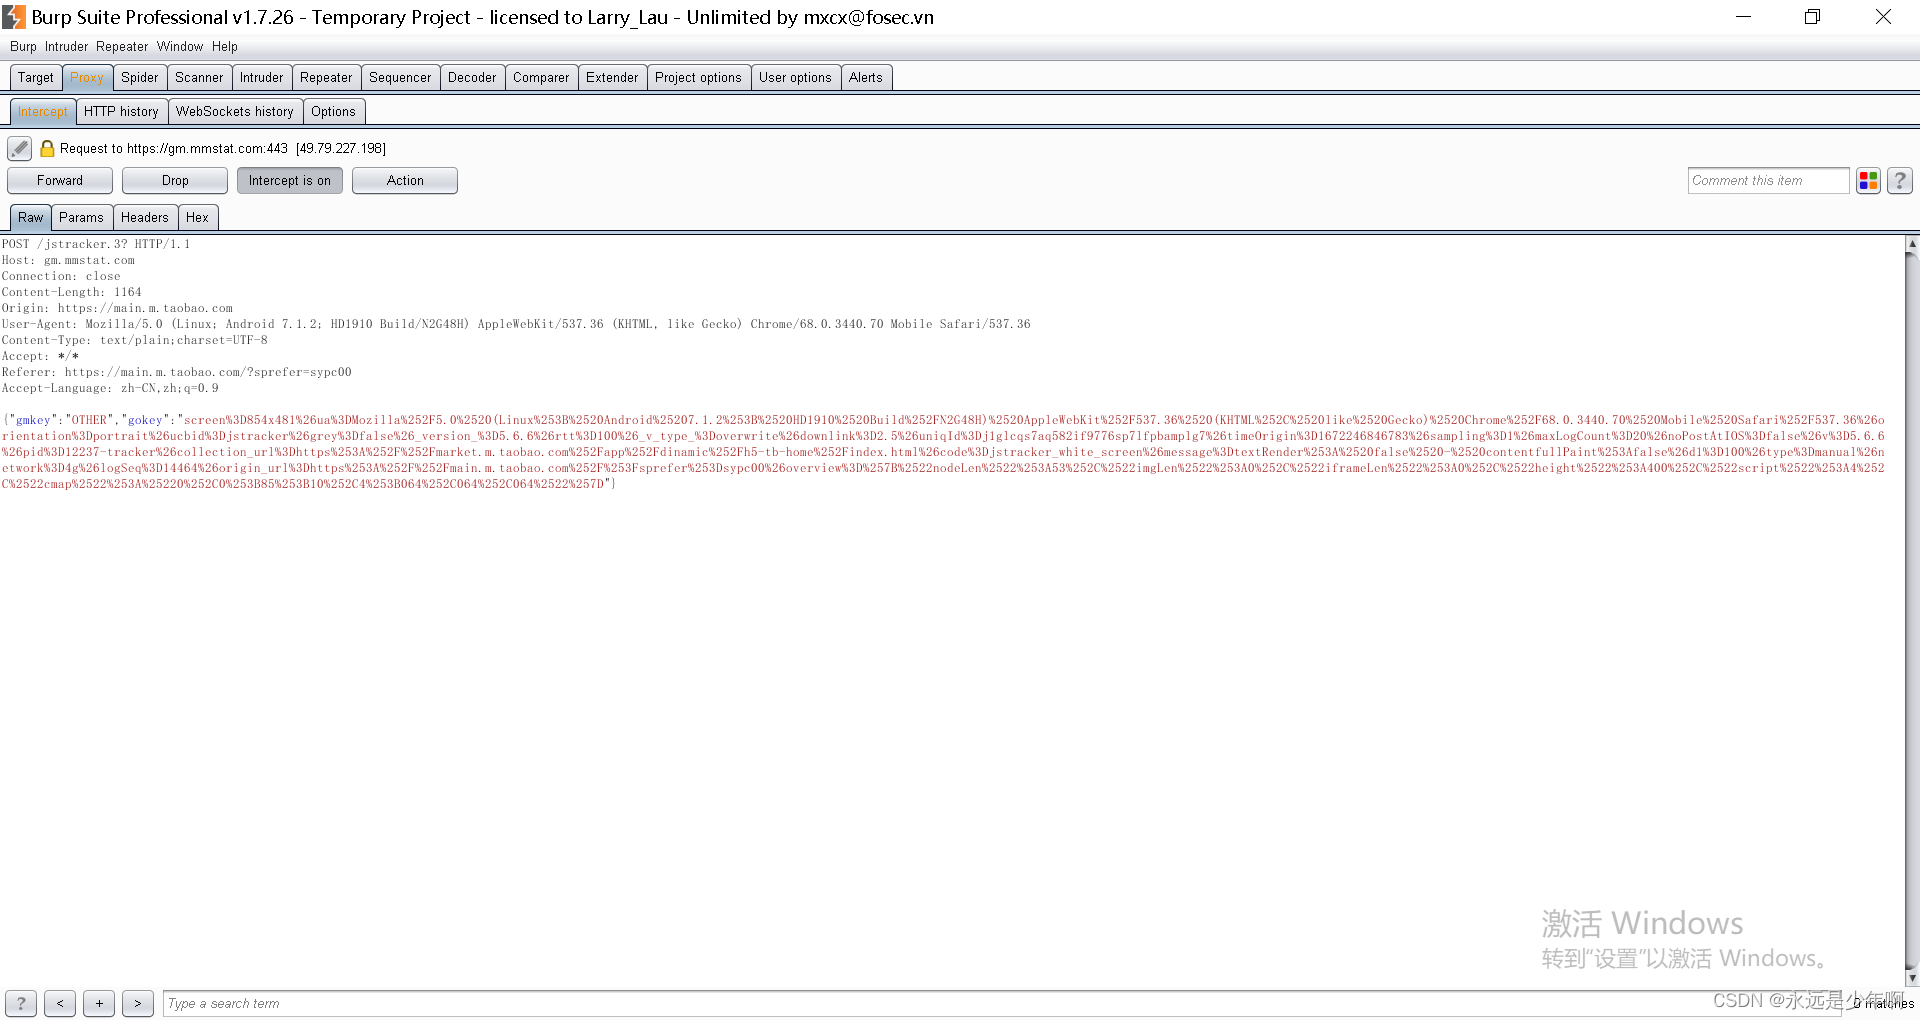The height and width of the screenshot is (1020, 1920).
Task: Open the Project options tab
Action: coord(698,78)
